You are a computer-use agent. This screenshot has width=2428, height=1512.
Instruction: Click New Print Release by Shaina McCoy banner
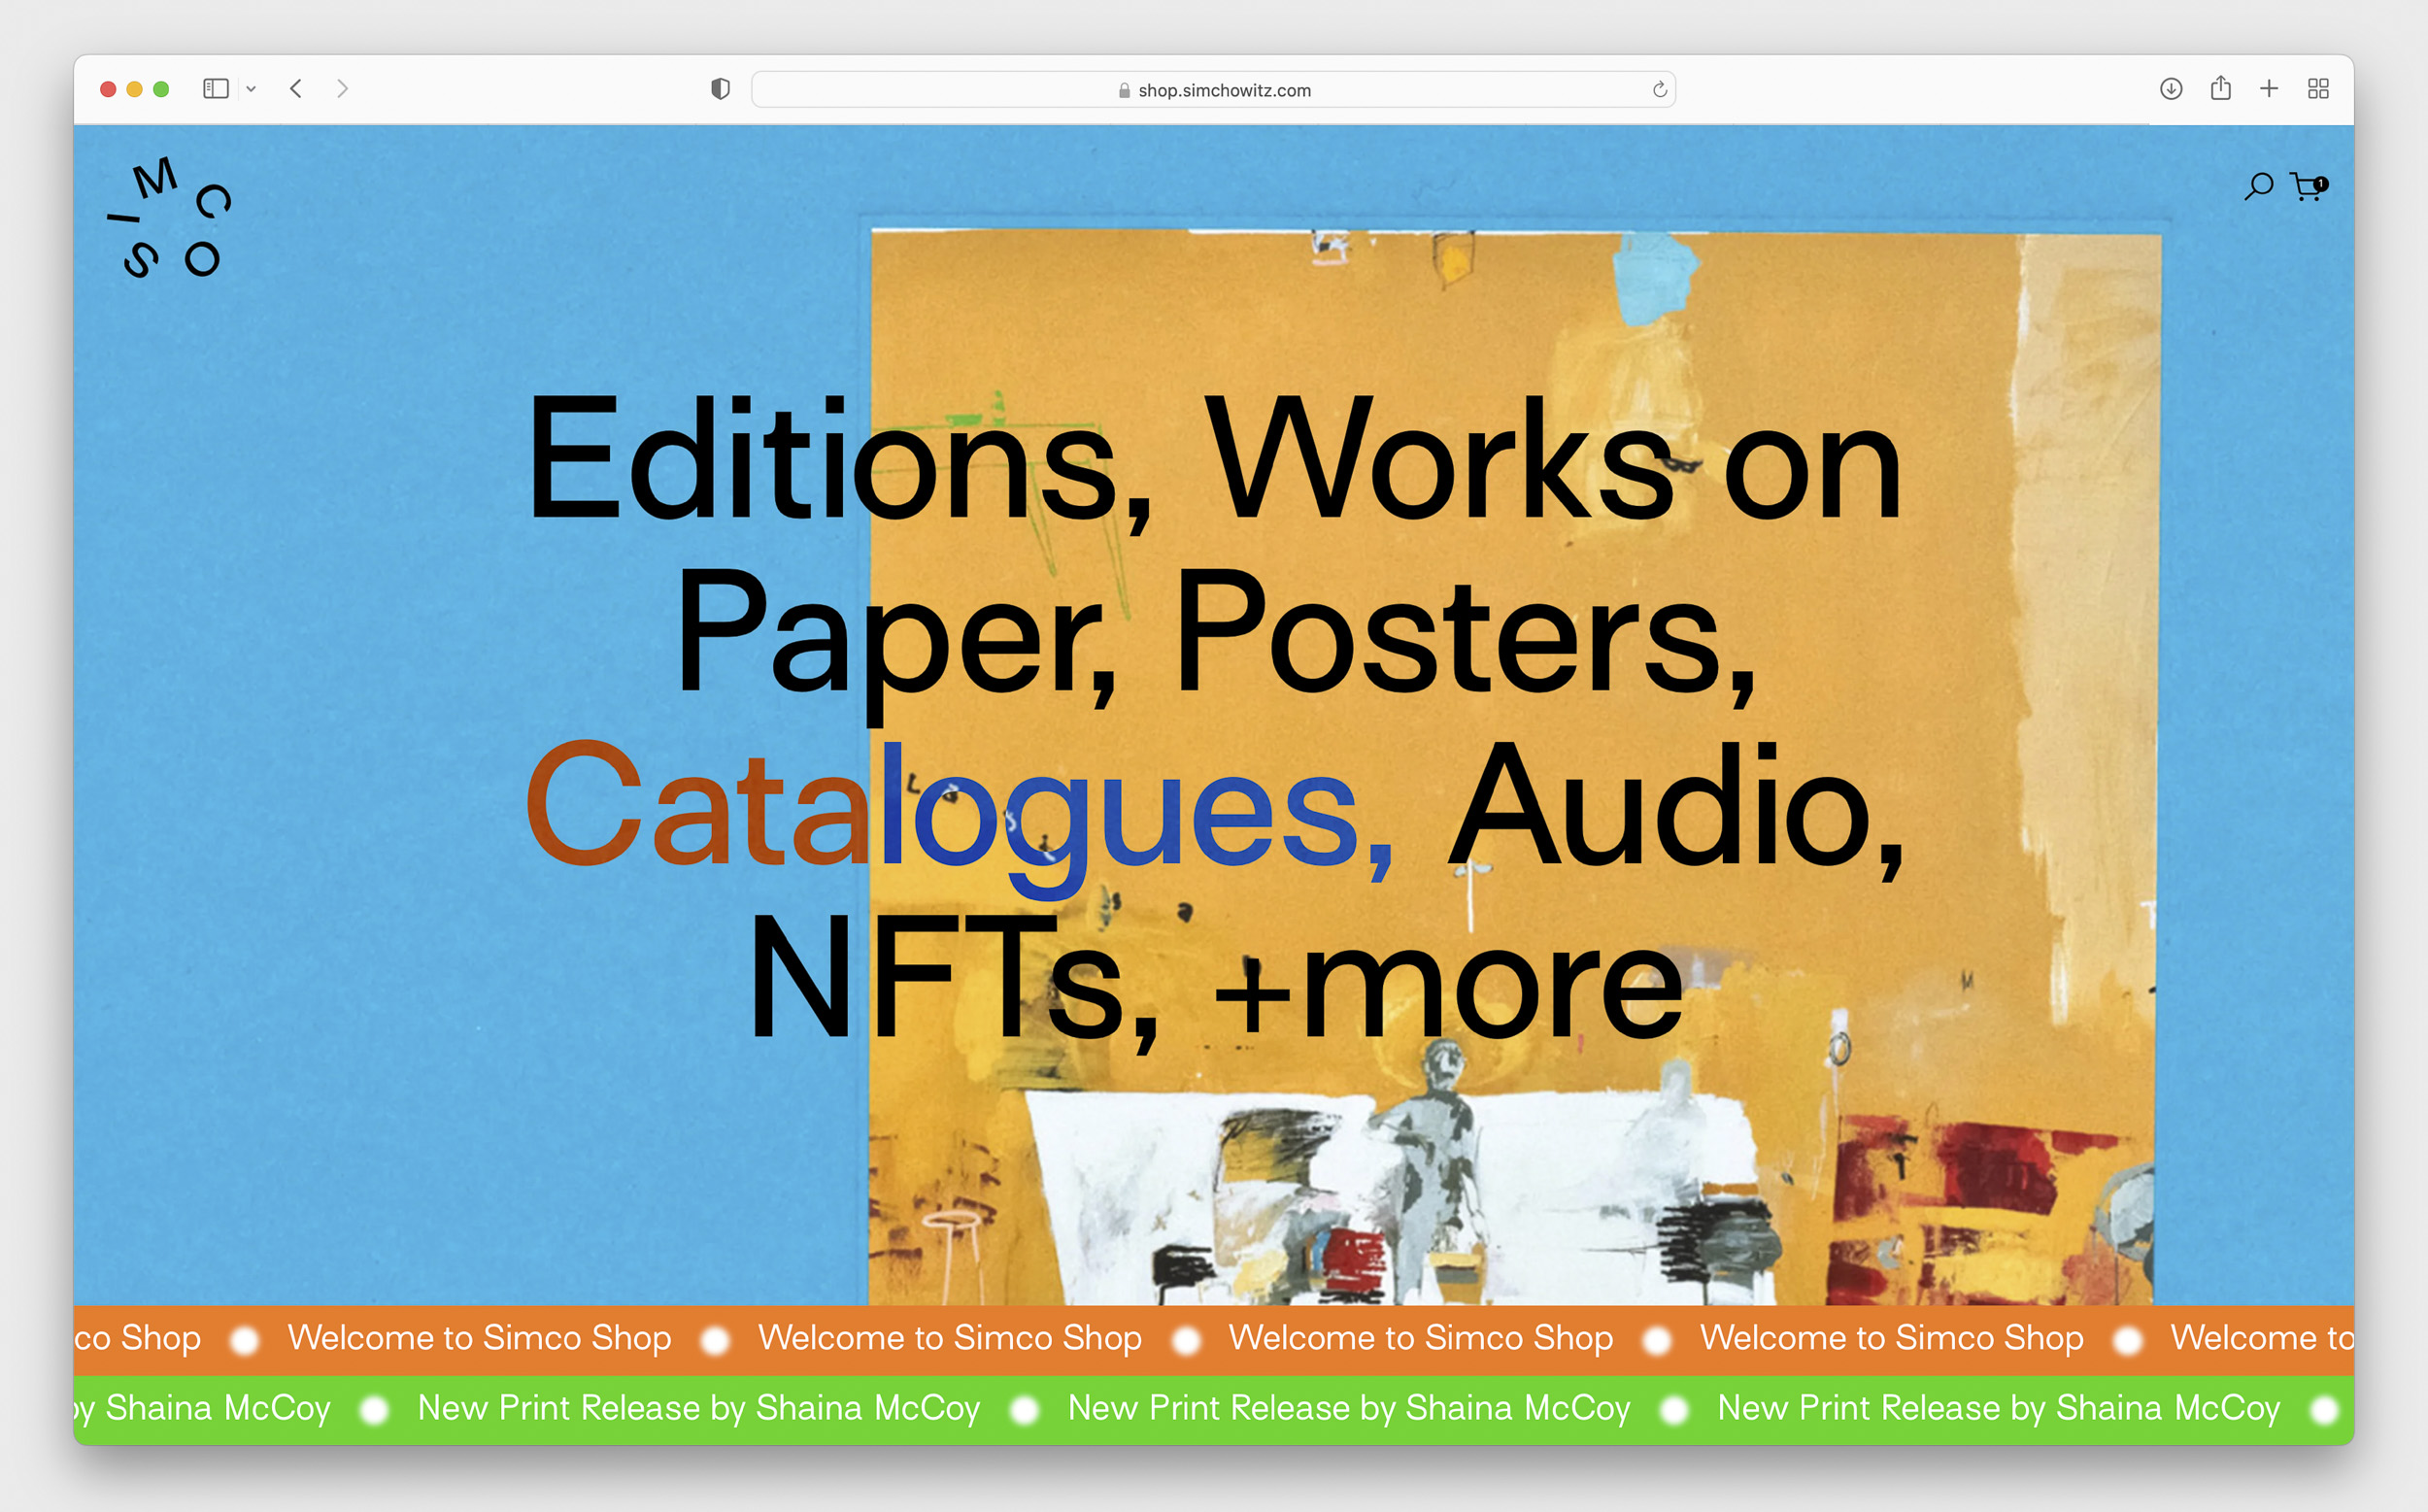tap(1348, 1408)
